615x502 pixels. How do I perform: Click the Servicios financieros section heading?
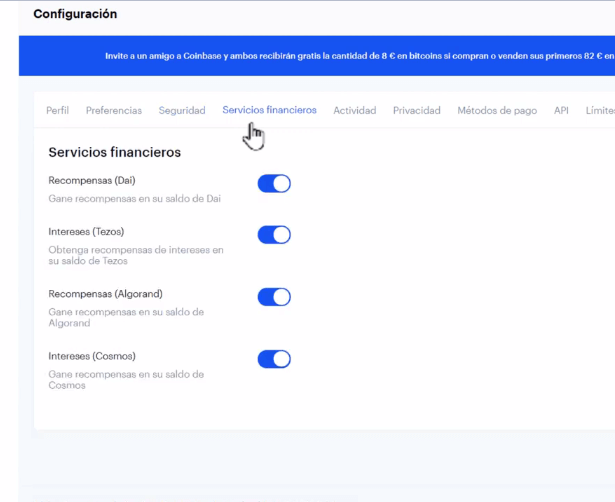[x=114, y=153]
